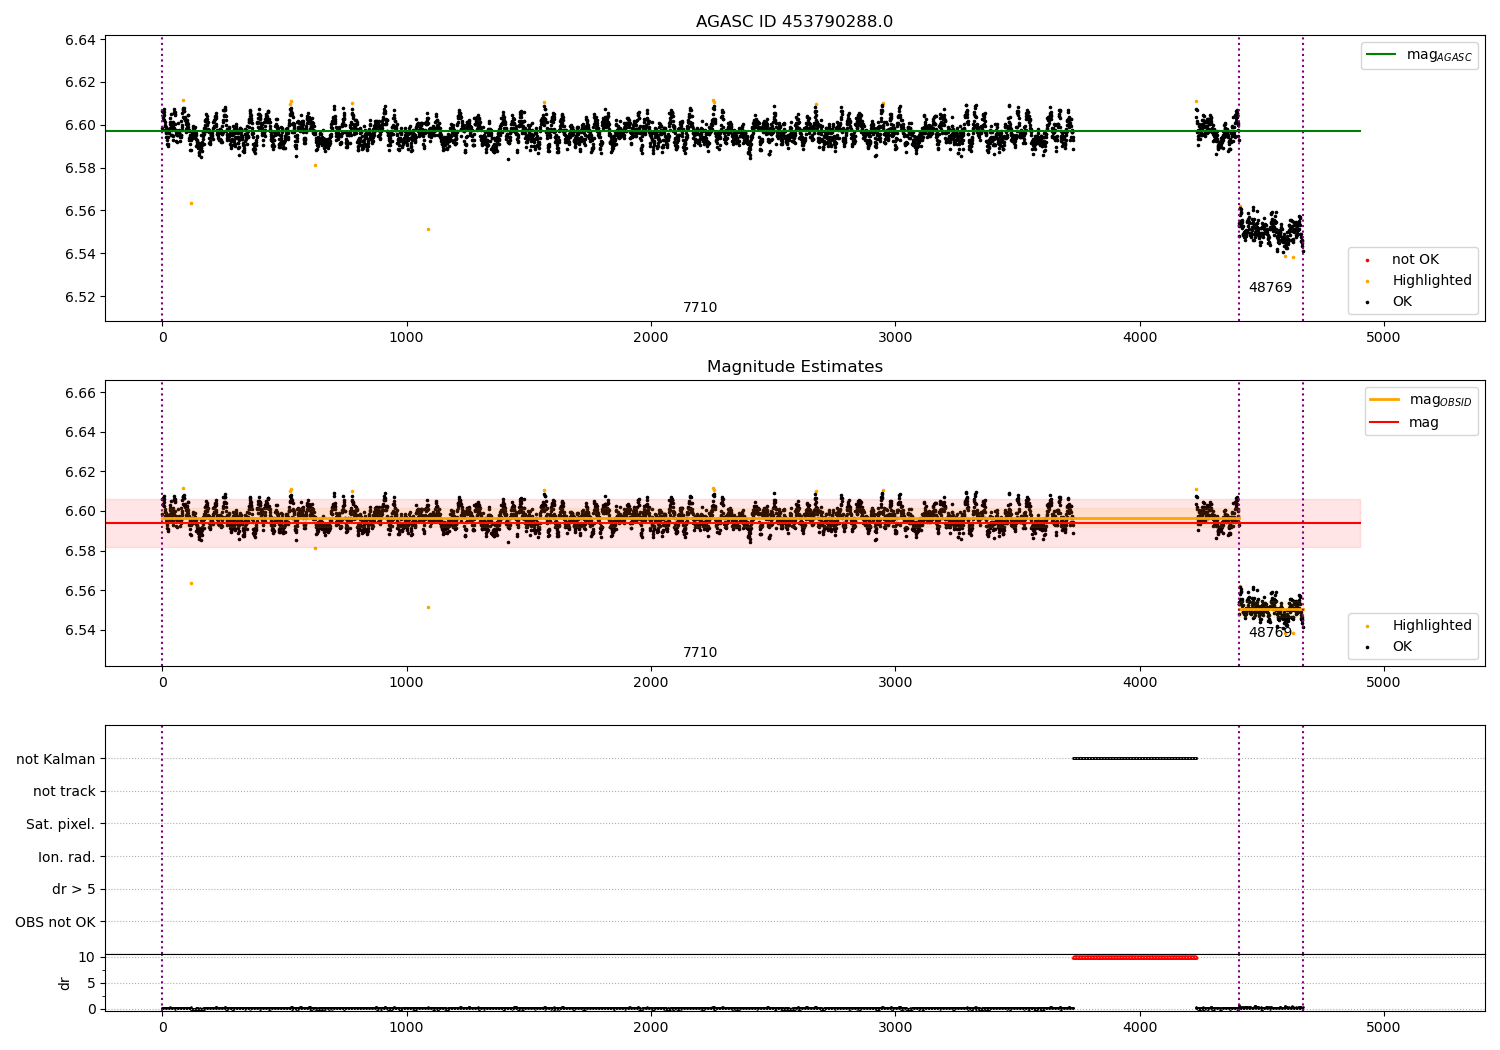1500x1050 pixels.
Task: Click the 'not track' axis label
Action: coord(64,792)
